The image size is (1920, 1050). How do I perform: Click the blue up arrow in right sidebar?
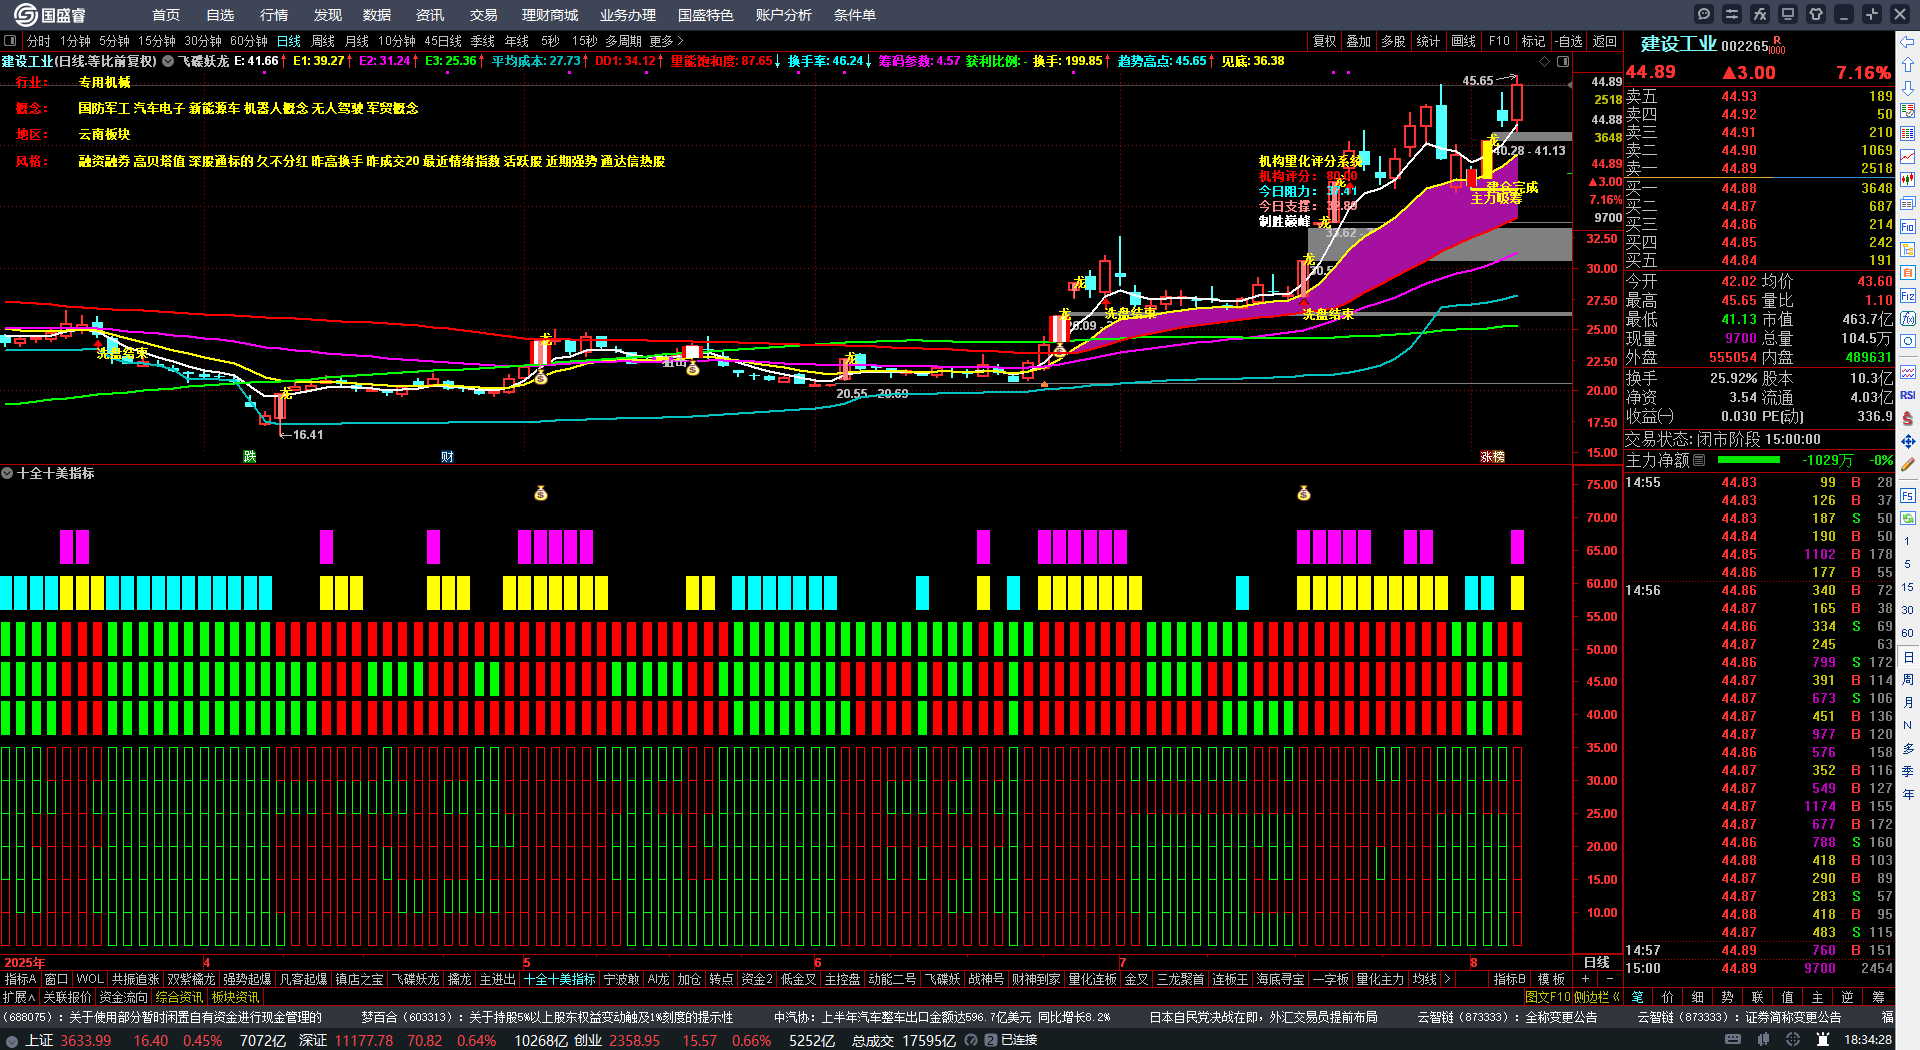(x=1908, y=64)
